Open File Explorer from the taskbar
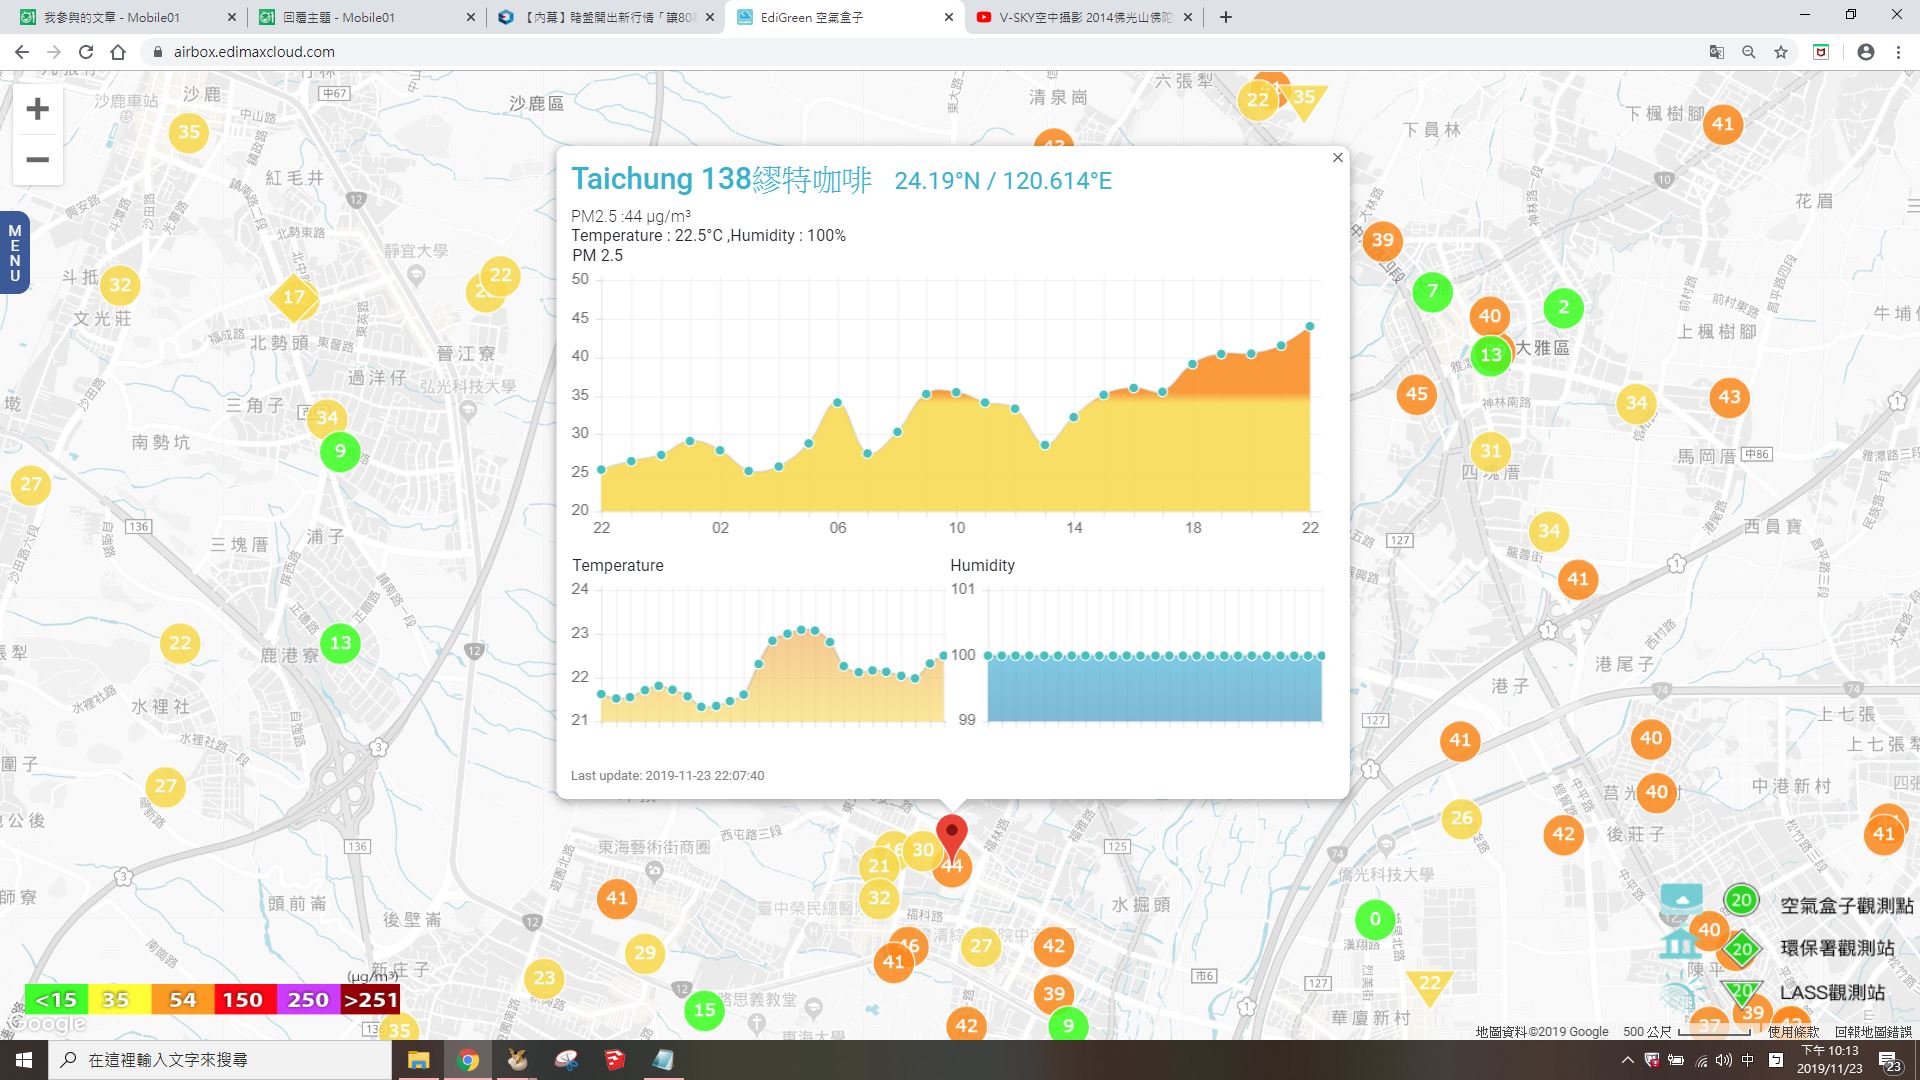This screenshot has height=1080, width=1920. pos(418,1060)
